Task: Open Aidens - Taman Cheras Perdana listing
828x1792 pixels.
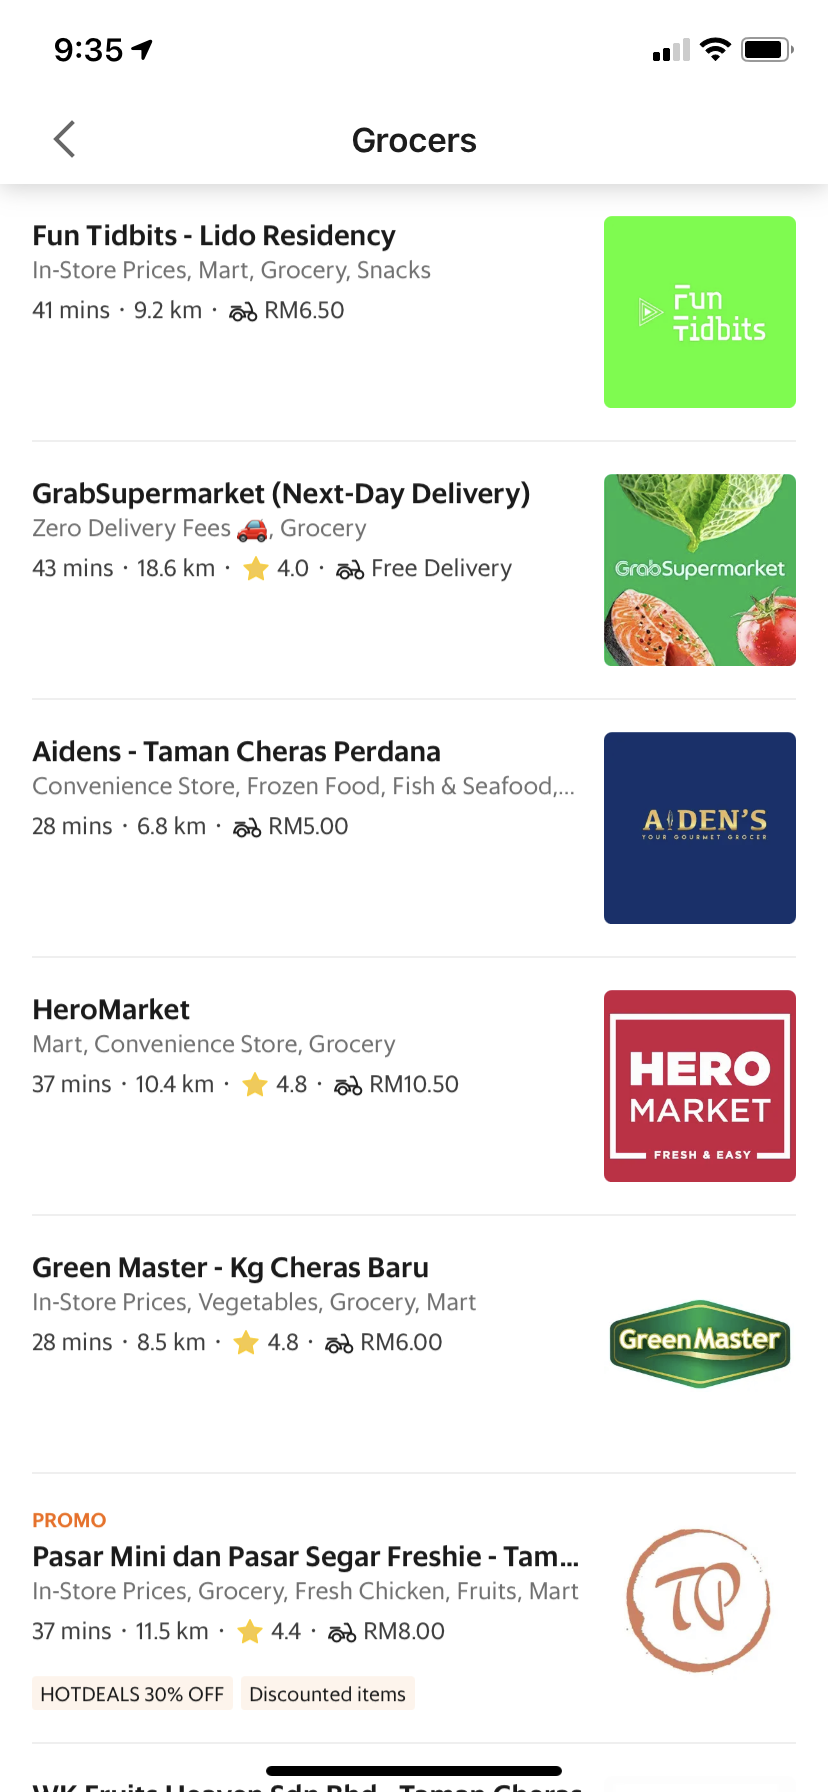Action: 236,752
